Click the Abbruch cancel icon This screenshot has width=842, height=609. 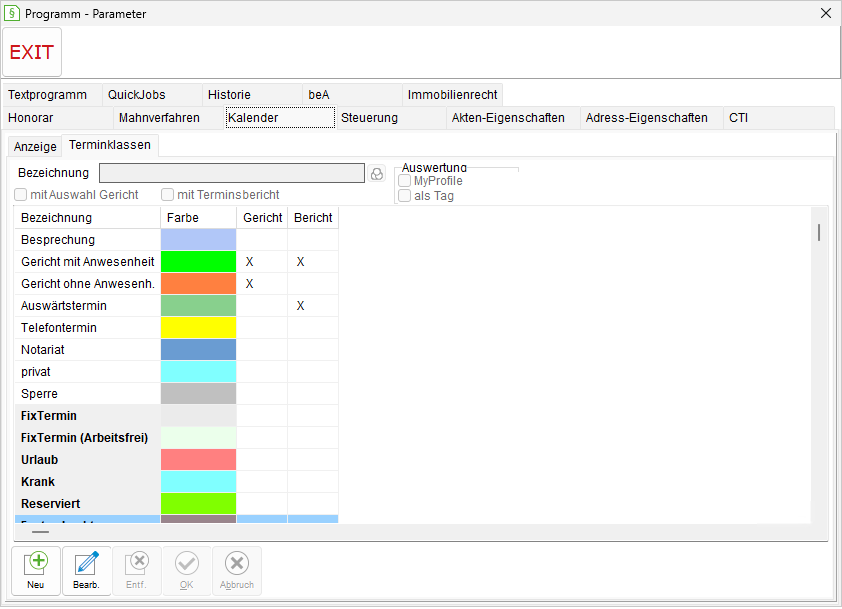click(x=237, y=571)
